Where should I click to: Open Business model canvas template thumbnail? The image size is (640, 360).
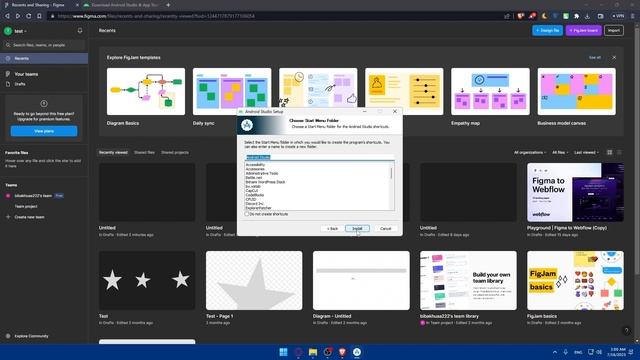click(x=576, y=91)
